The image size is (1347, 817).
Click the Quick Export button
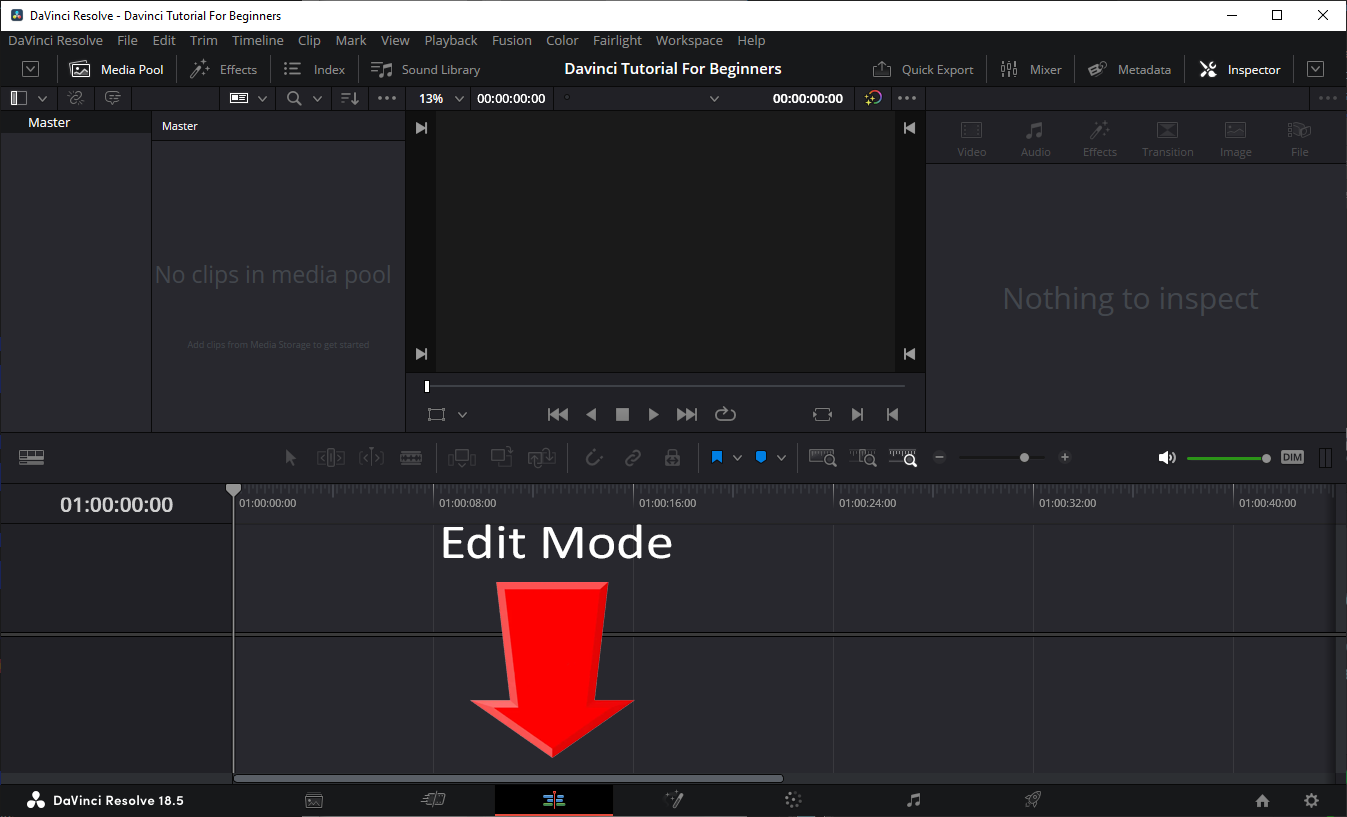[923, 69]
